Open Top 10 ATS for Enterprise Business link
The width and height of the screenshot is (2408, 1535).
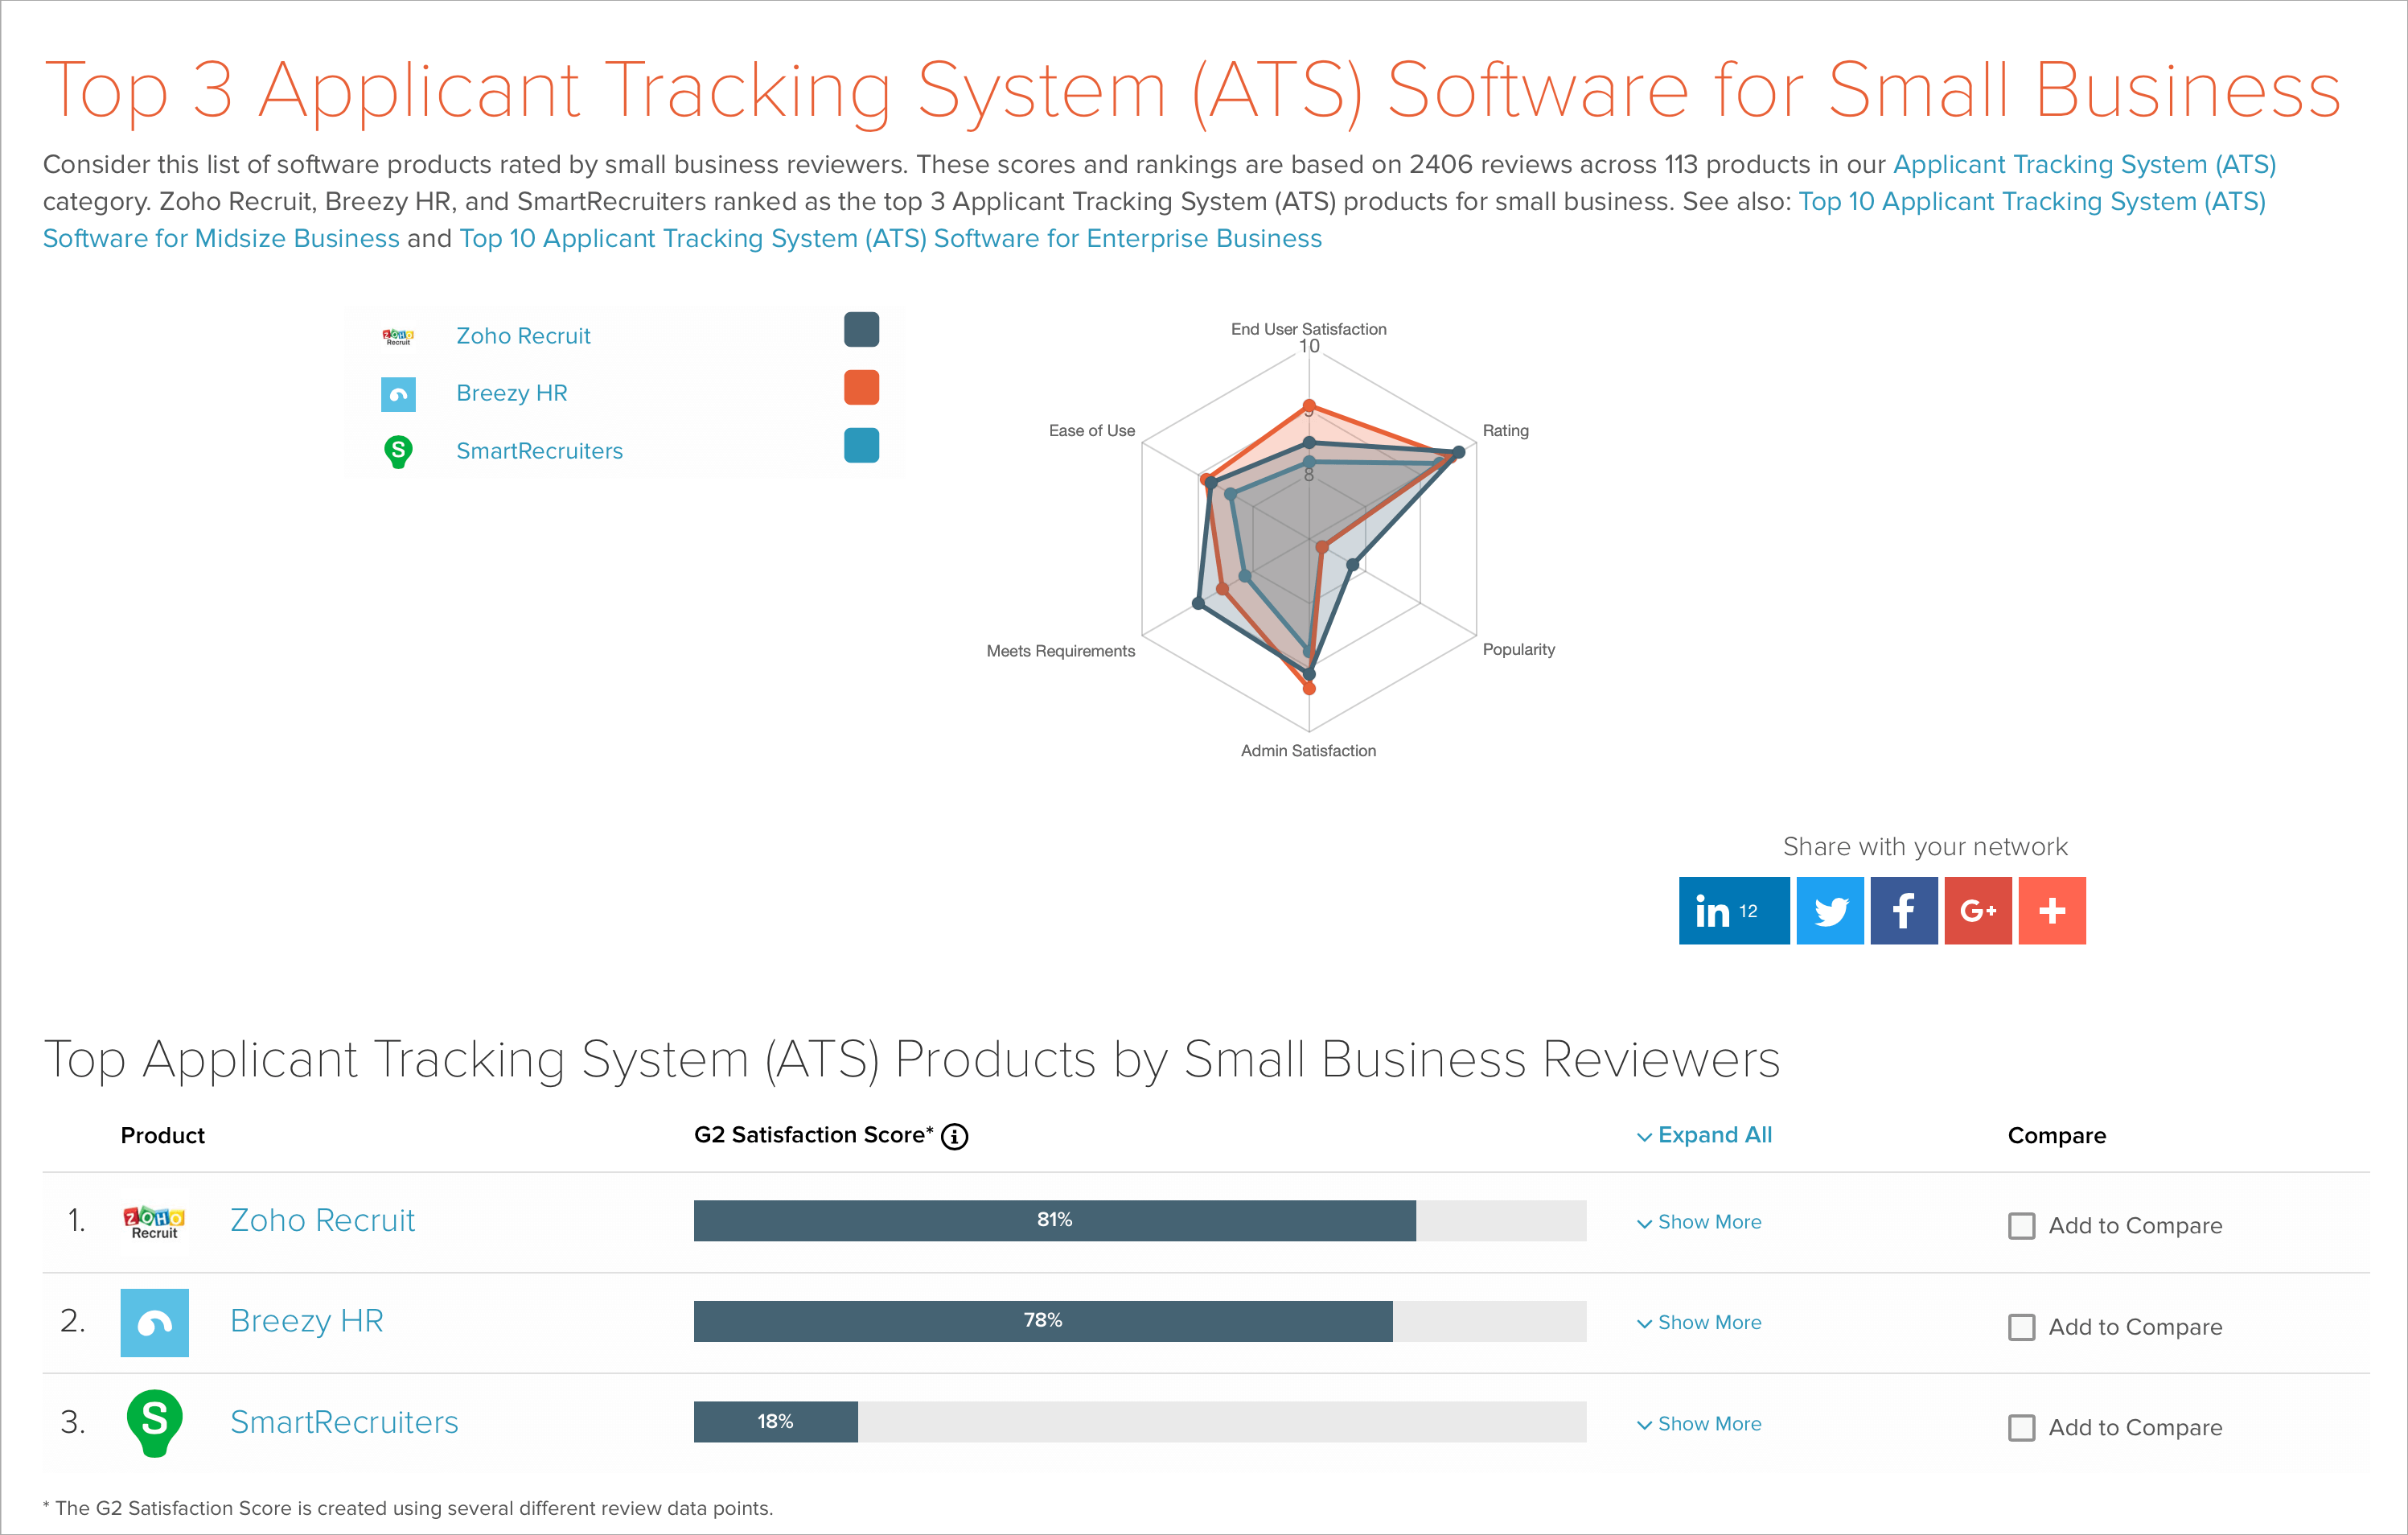click(x=890, y=238)
